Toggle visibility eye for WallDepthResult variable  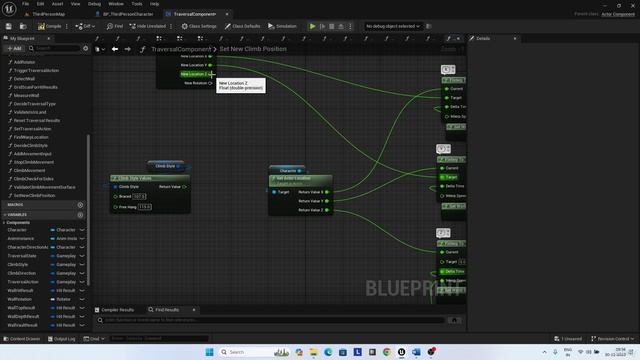[82, 316]
